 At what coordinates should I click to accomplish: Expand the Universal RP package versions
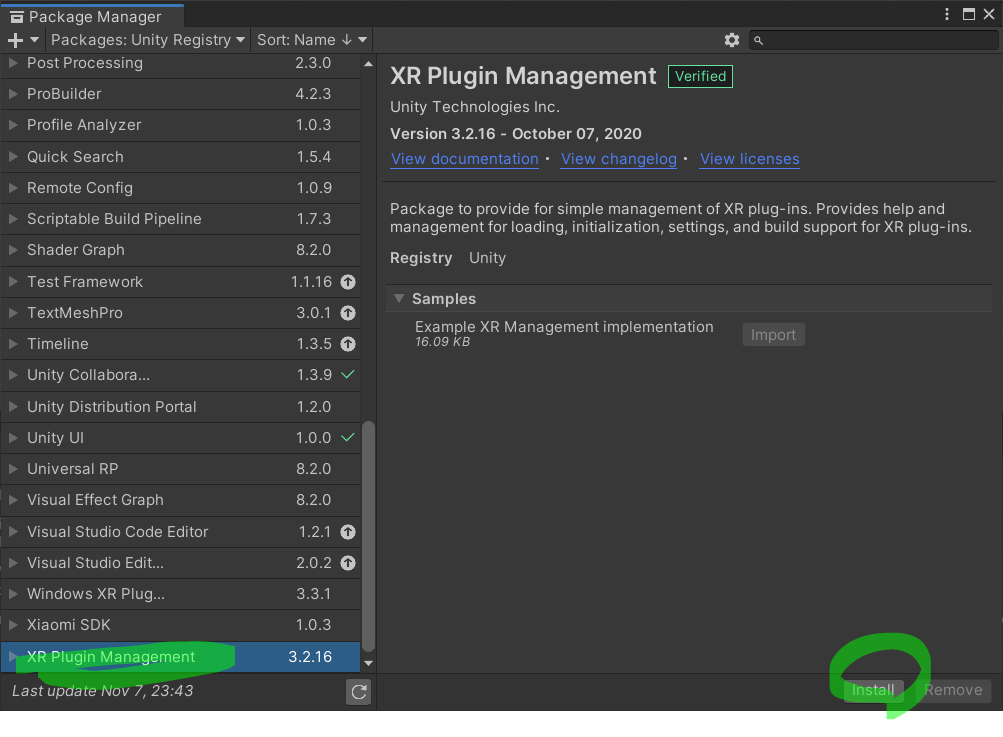tap(13, 469)
